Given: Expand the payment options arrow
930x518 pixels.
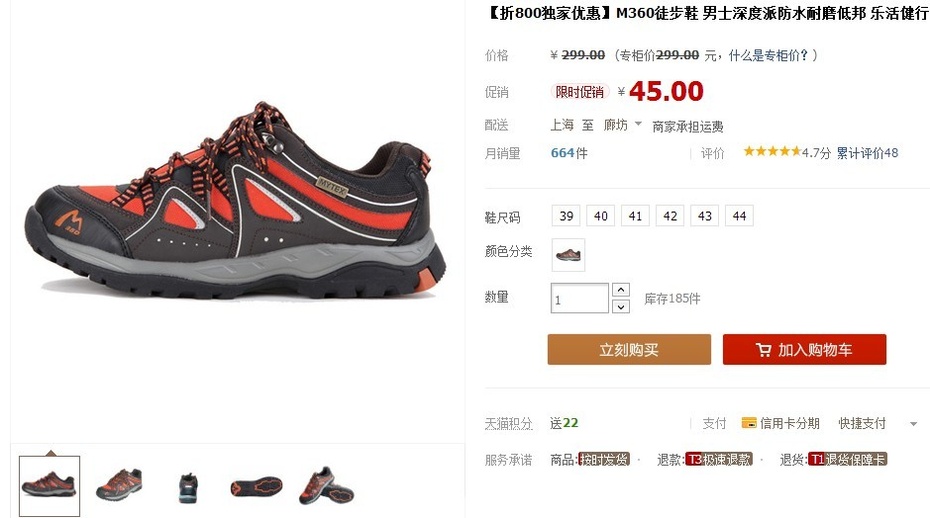Looking at the screenshot, I should [913, 424].
